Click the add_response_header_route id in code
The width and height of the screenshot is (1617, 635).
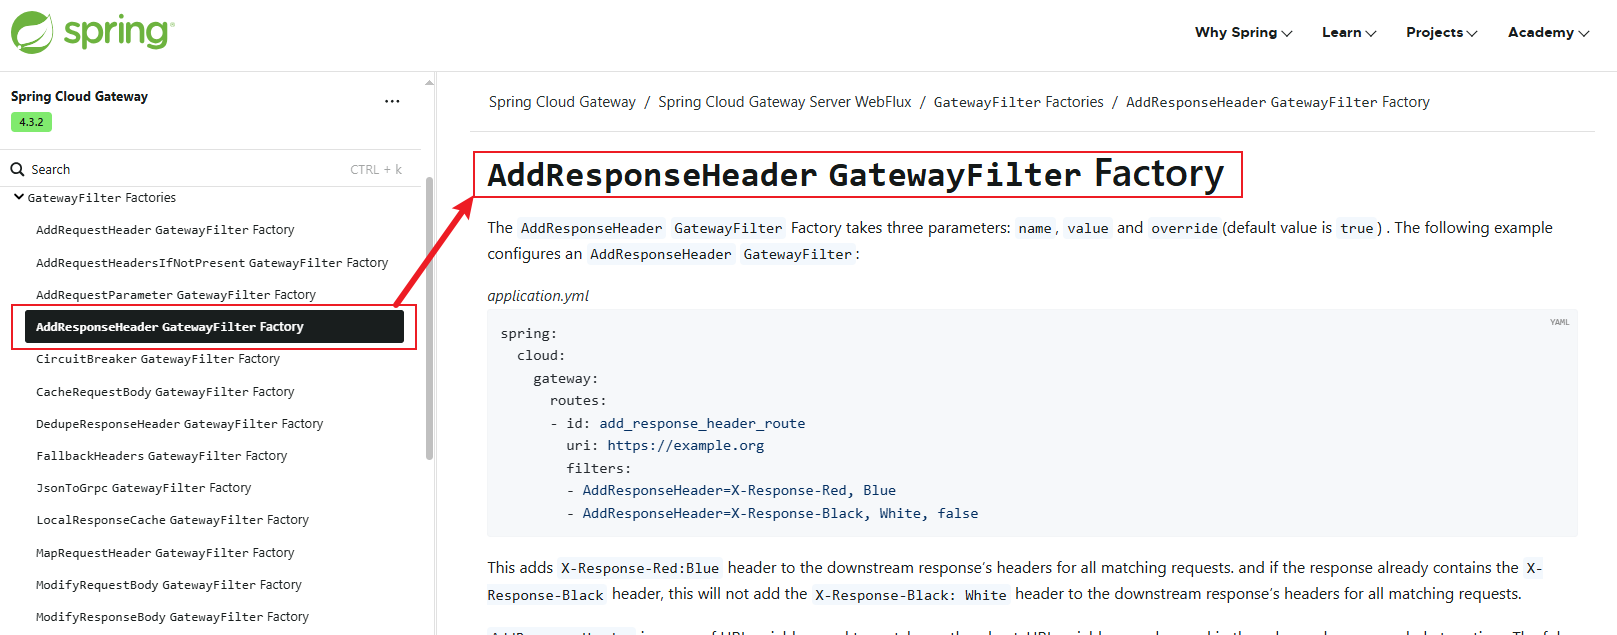tap(702, 424)
